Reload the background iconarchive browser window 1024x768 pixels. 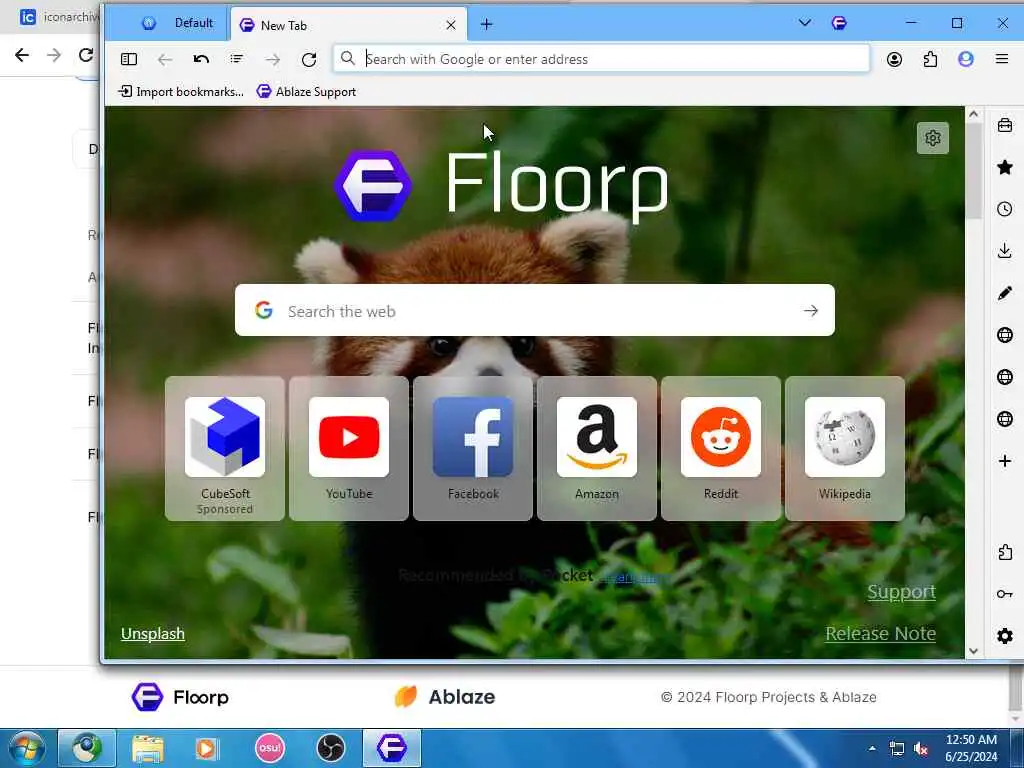pyautogui.click(x=86, y=55)
